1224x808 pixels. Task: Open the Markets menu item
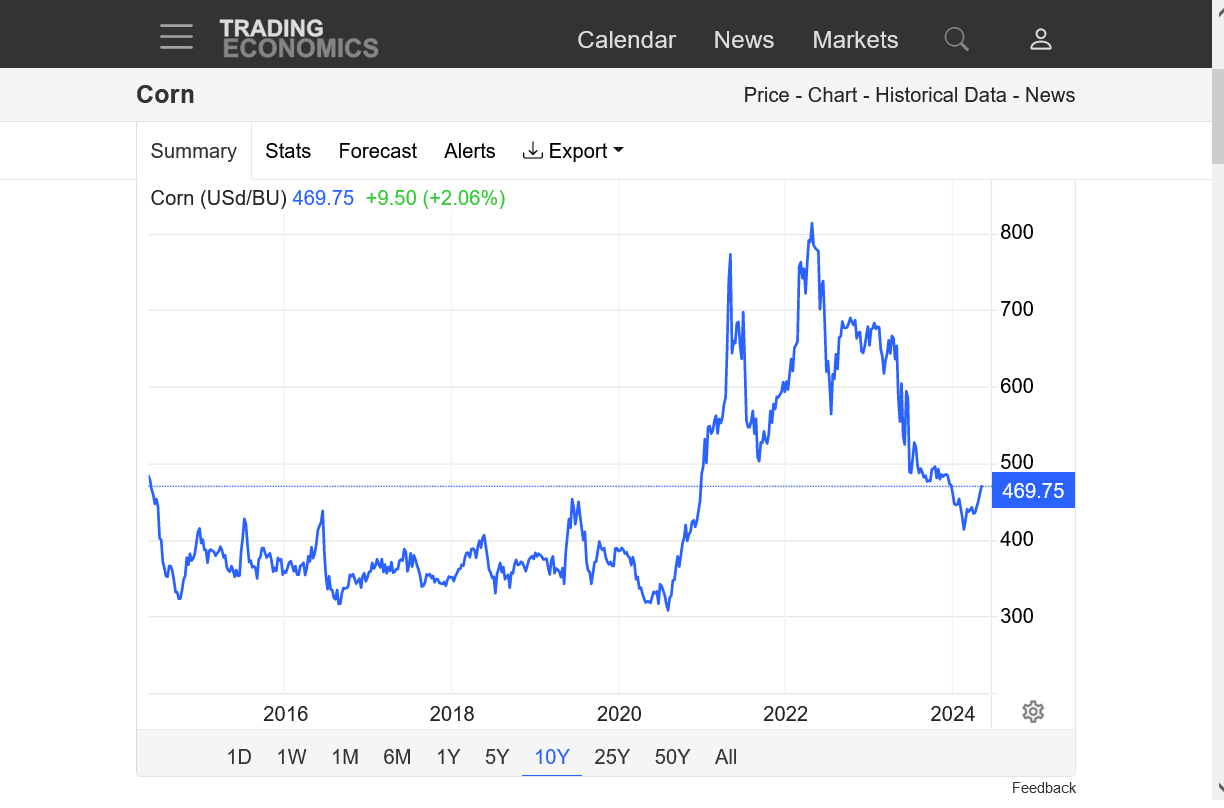point(855,40)
